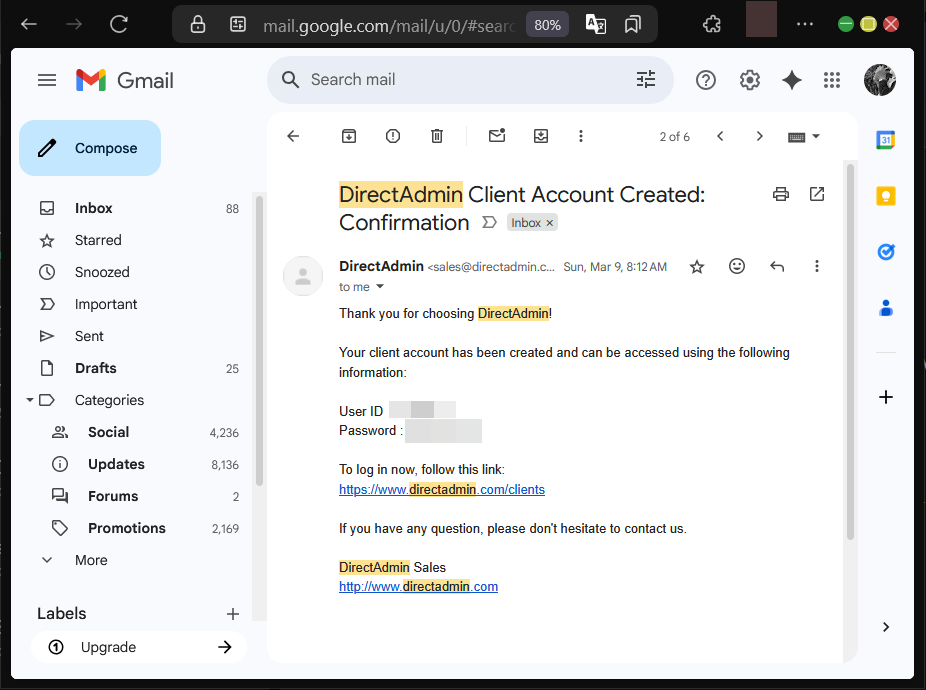Open Google account avatar menu
926x690 pixels.
tap(879, 80)
